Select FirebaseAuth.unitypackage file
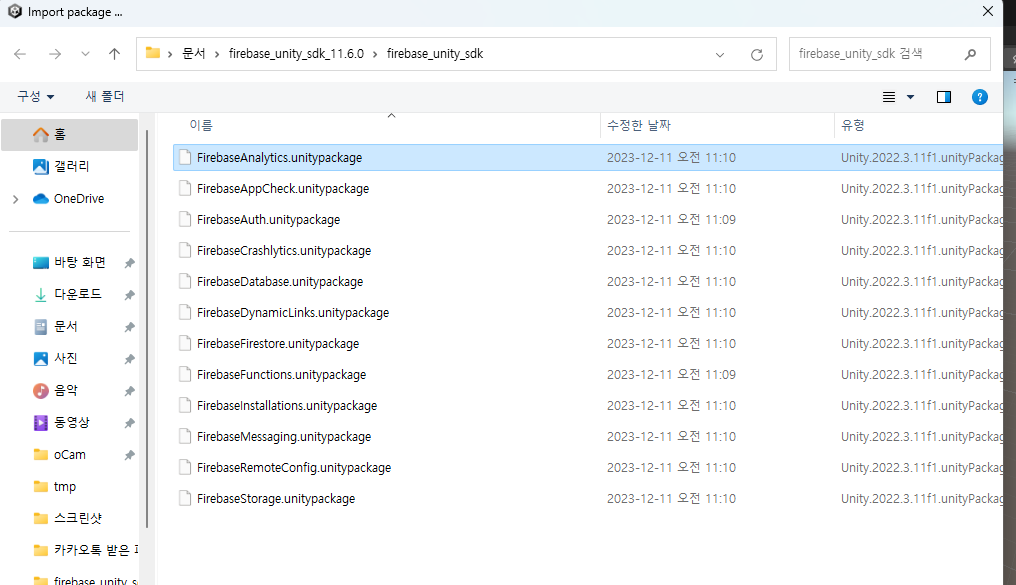 point(268,220)
